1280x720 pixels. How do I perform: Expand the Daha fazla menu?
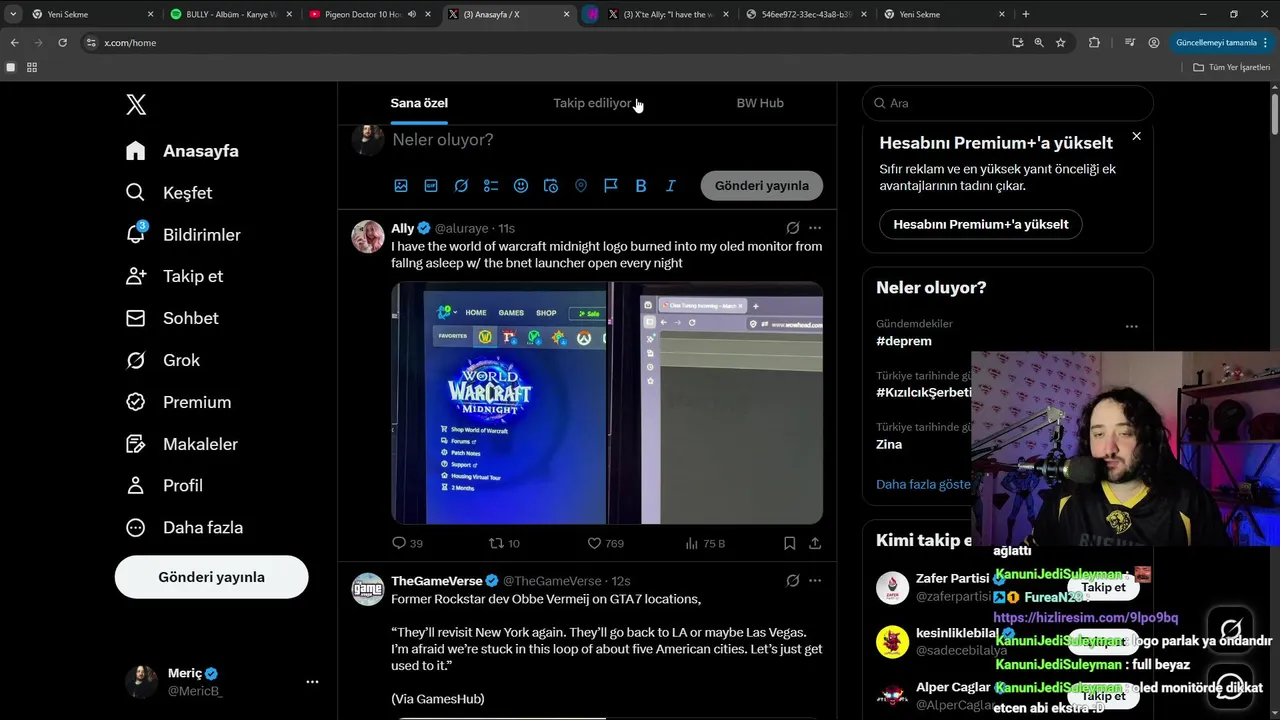[184, 528]
